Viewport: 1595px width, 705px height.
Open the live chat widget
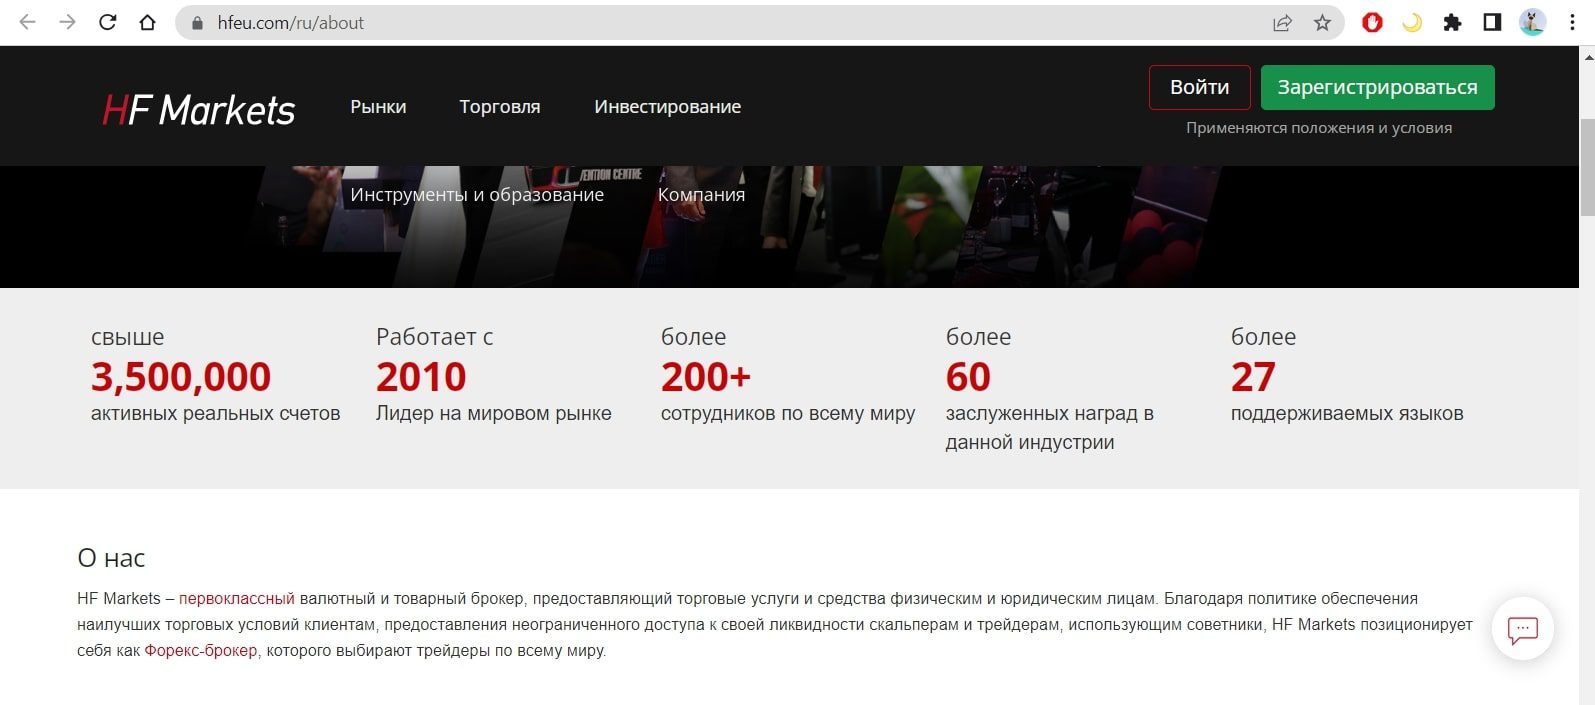click(x=1522, y=629)
